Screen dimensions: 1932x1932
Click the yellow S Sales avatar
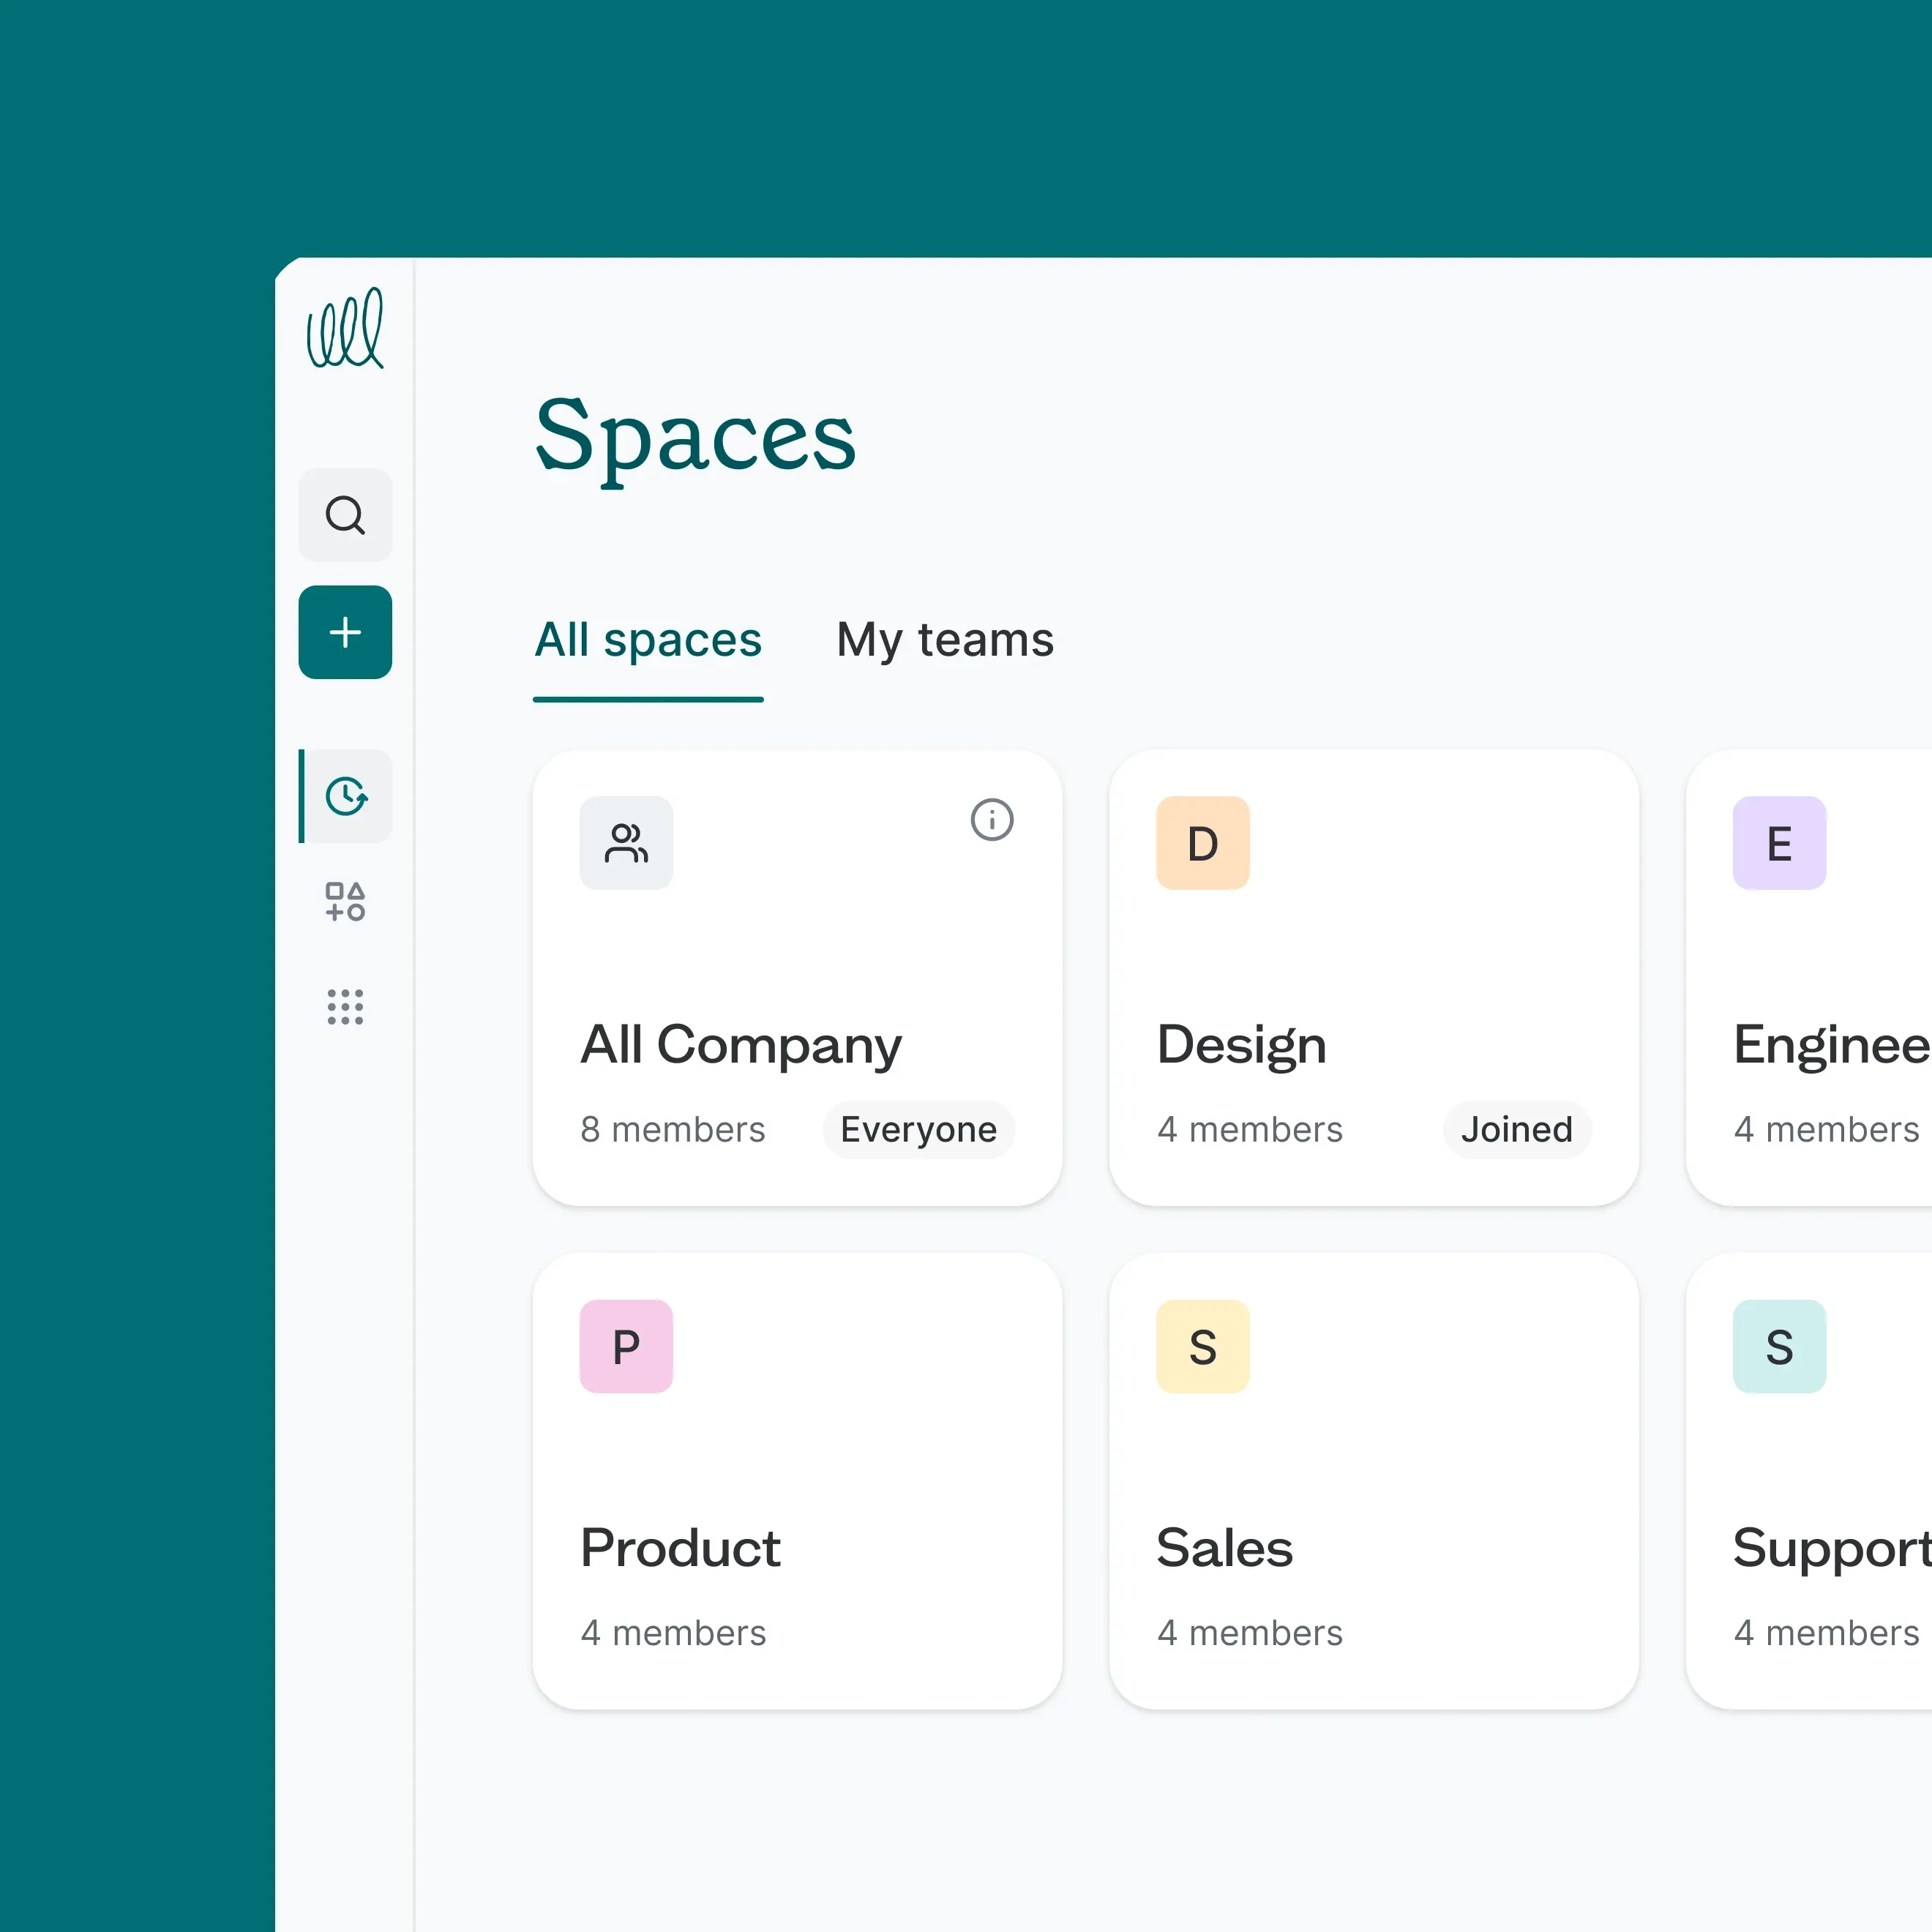pyautogui.click(x=1202, y=1346)
